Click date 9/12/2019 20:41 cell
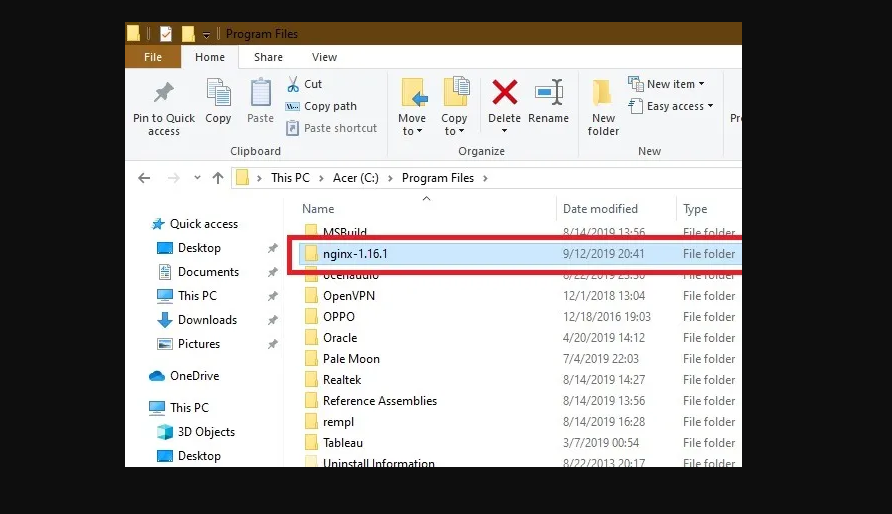Image resolution: width=892 pixels, height=514 pixels. point(604,254)
